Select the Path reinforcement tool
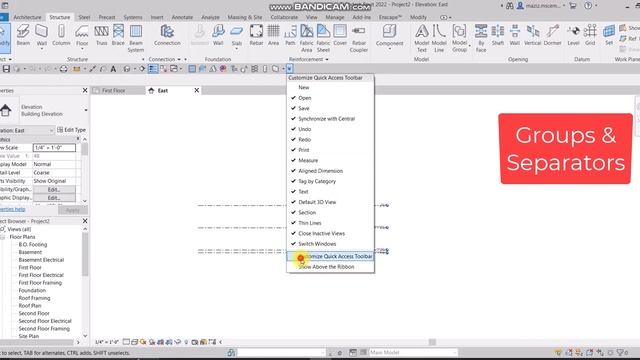 pos(290,35)
